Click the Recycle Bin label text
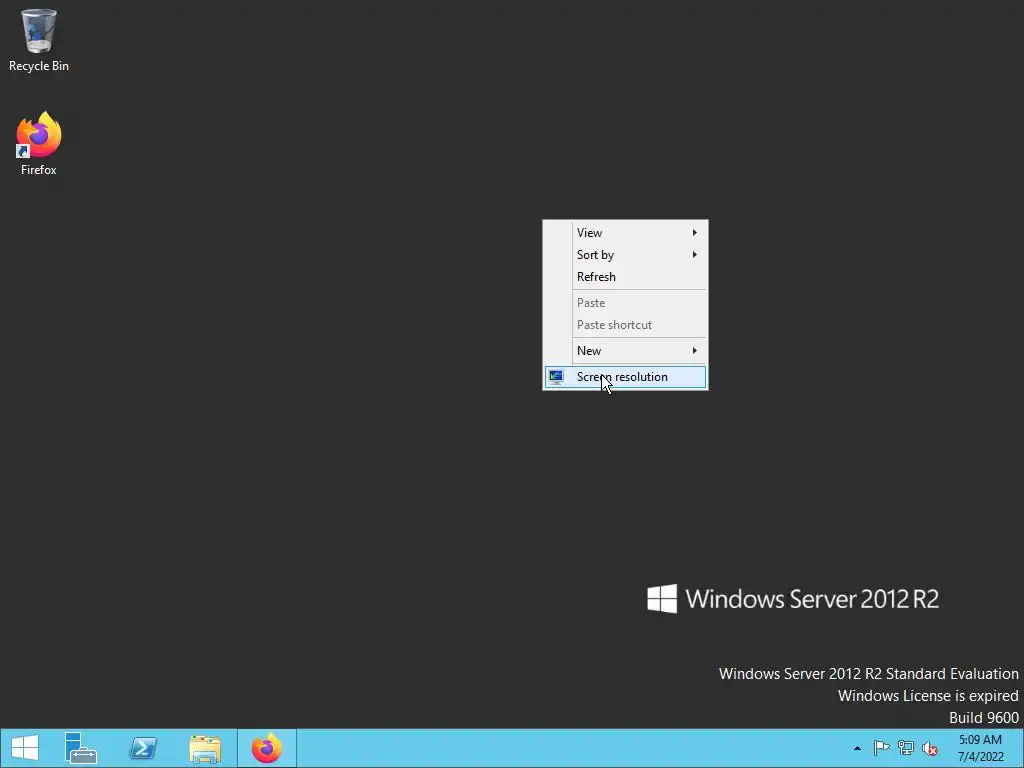The height and width of the screenshot is (768, 1024). (x=39, y=66)
